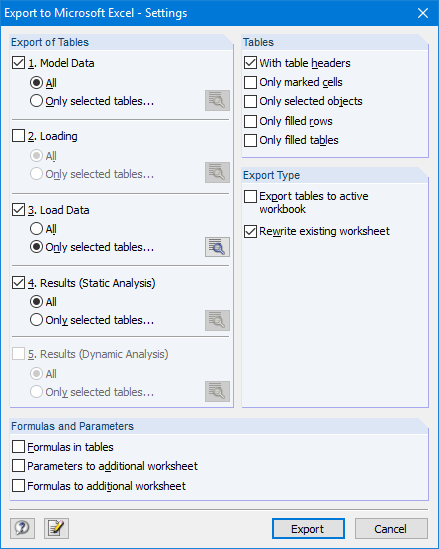The height and width of the screenshot is (549, 439).
Task: Toggle With table headers checkbox
Action: (x=250, y=63)
